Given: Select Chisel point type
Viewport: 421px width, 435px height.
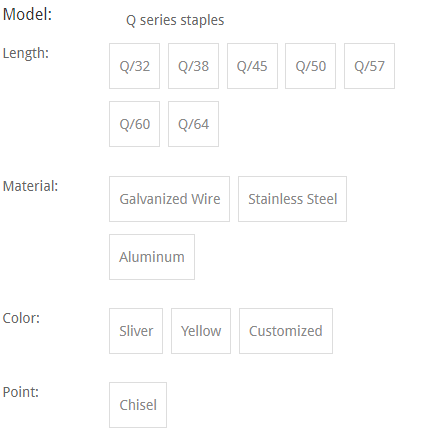Looking at the screenshot, I should [138, 405].
